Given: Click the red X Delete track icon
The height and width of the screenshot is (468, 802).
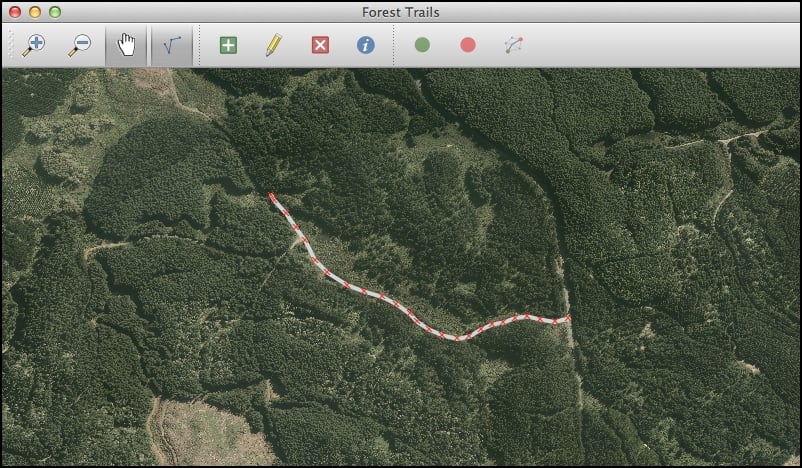Looking at the screenshot, I should pos(320,45).
